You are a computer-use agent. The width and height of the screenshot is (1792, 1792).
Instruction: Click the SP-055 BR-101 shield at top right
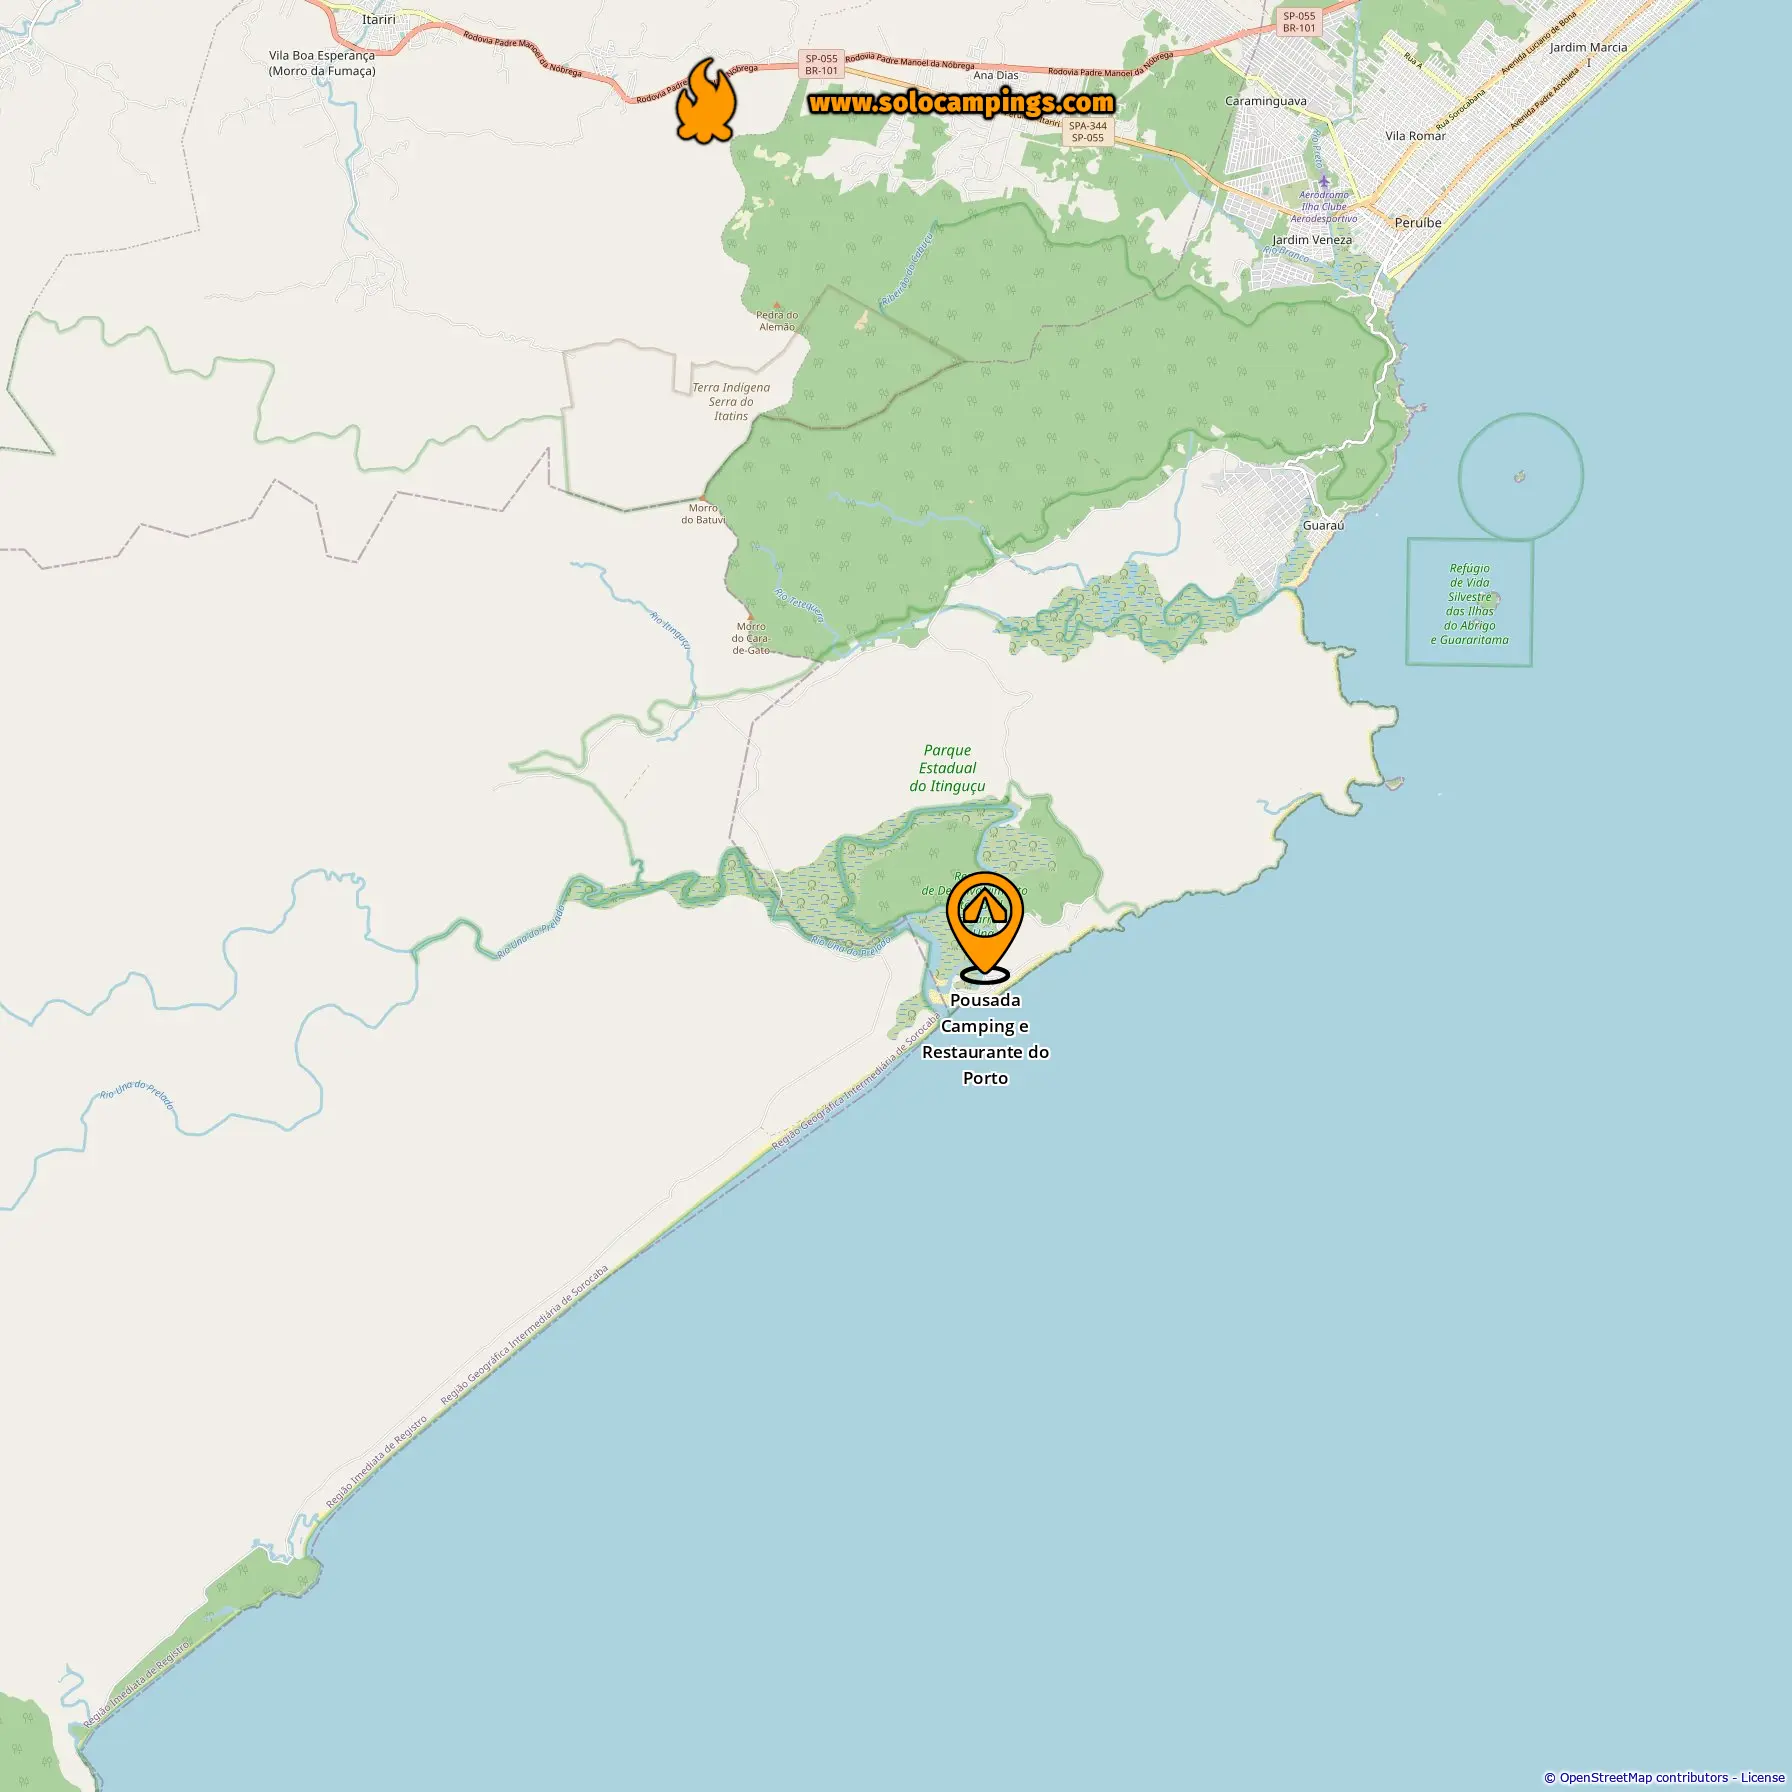click(x=1299, y=22)
